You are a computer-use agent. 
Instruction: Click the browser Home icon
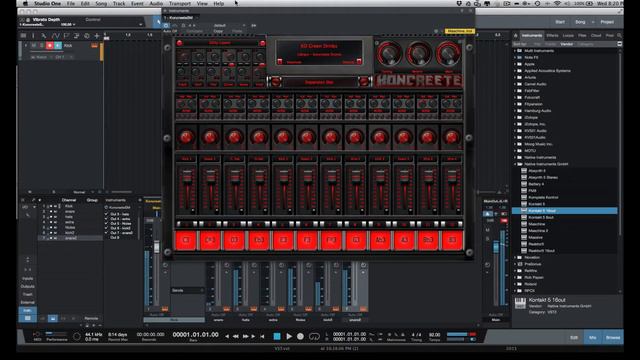pyautogui.click(x=516, y=36)
